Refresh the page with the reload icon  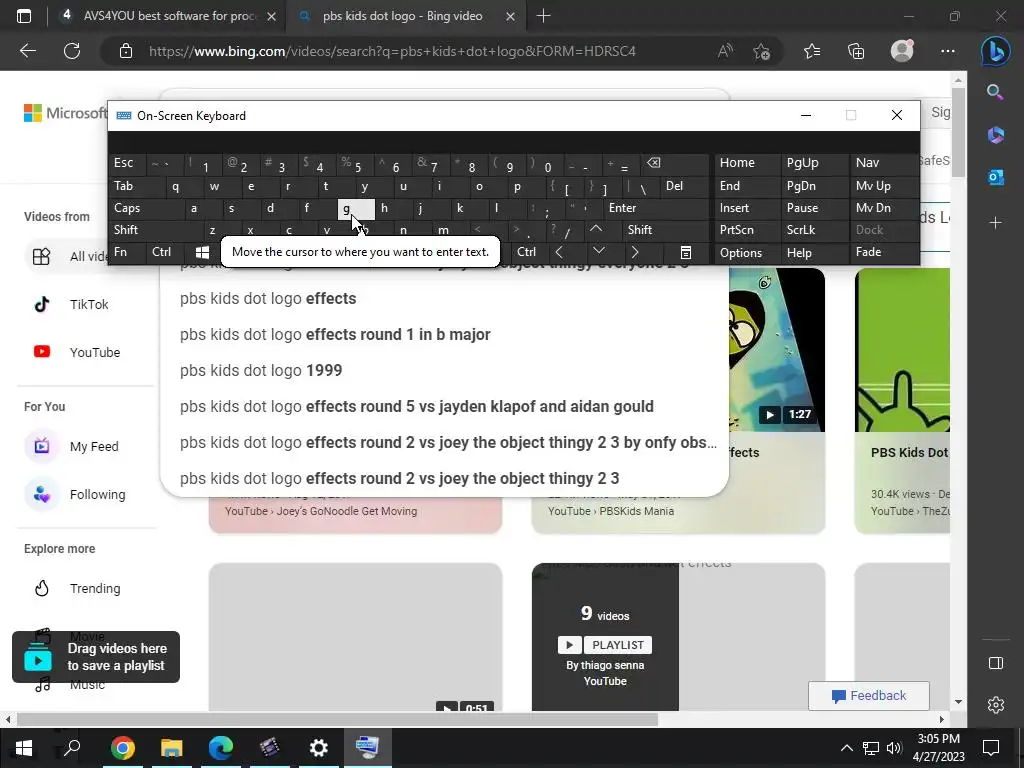72,51
